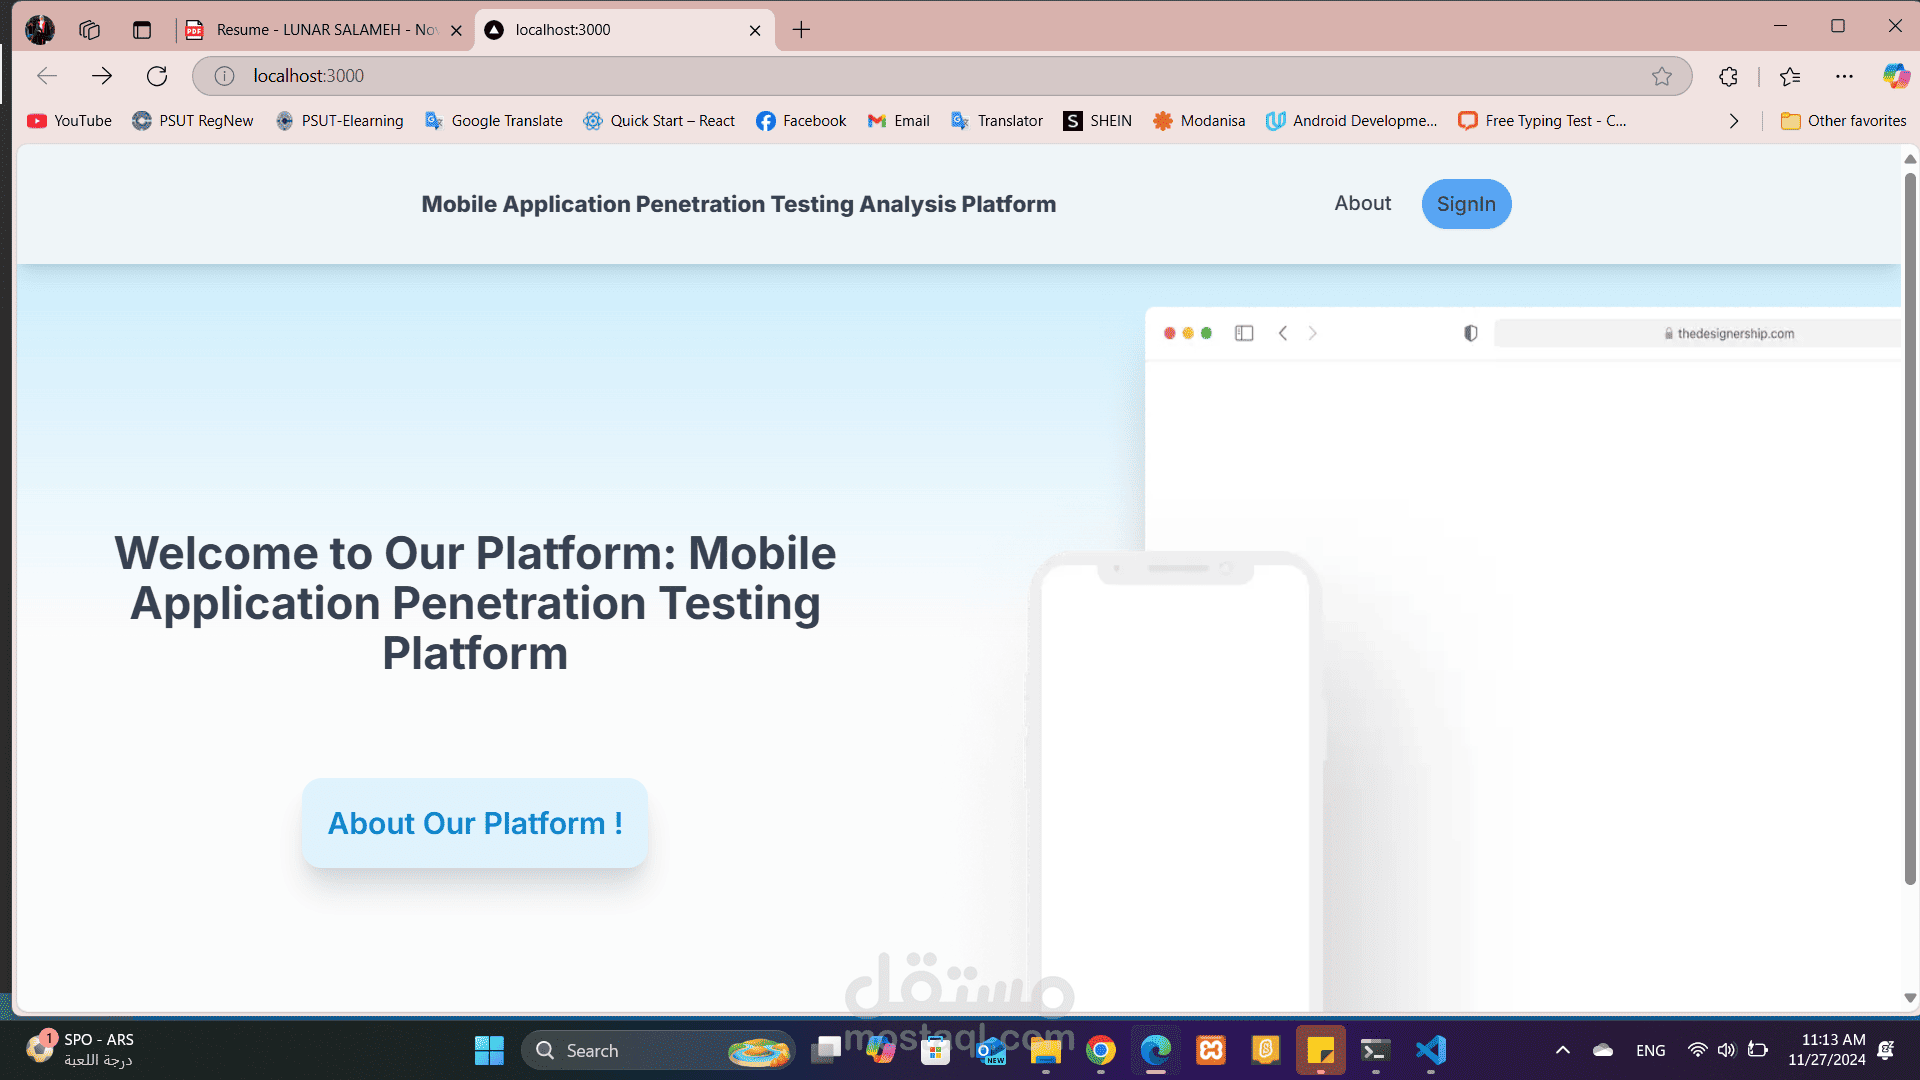Switch to the Resume - LUNAR SALAMEH tab
1920x1080 pixels.
pos(323,30)
